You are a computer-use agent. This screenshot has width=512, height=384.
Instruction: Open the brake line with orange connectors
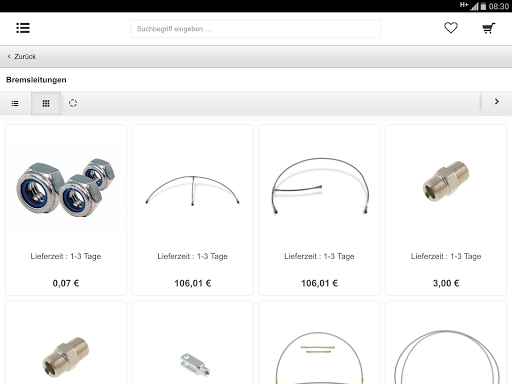319,357
